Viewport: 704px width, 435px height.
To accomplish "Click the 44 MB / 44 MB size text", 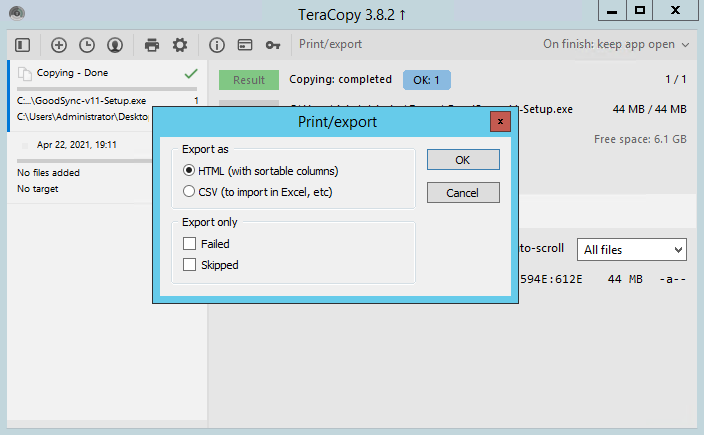I will click(650, 109).
